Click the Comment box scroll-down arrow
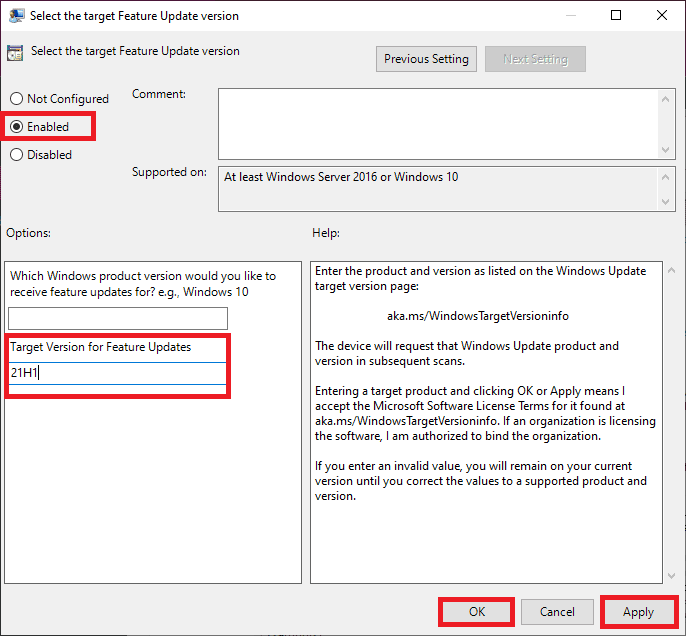 tap(665, 150)
